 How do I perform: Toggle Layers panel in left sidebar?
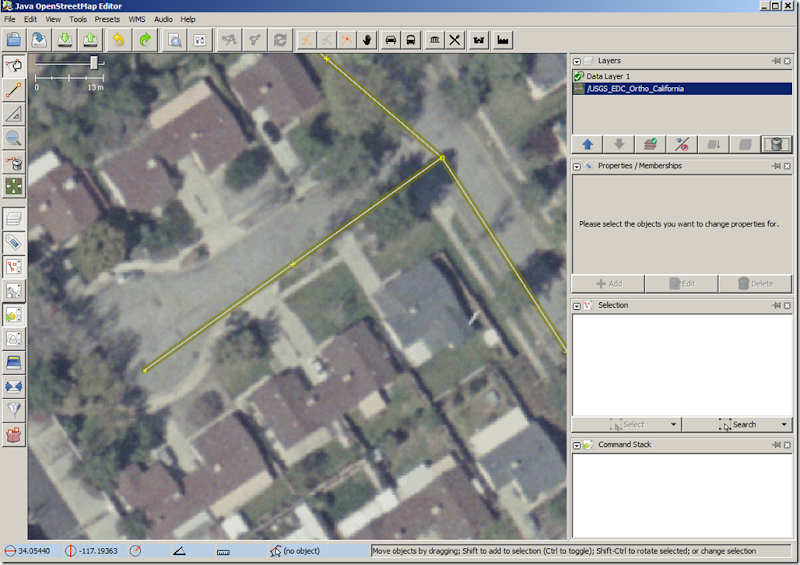click(14, 219)
